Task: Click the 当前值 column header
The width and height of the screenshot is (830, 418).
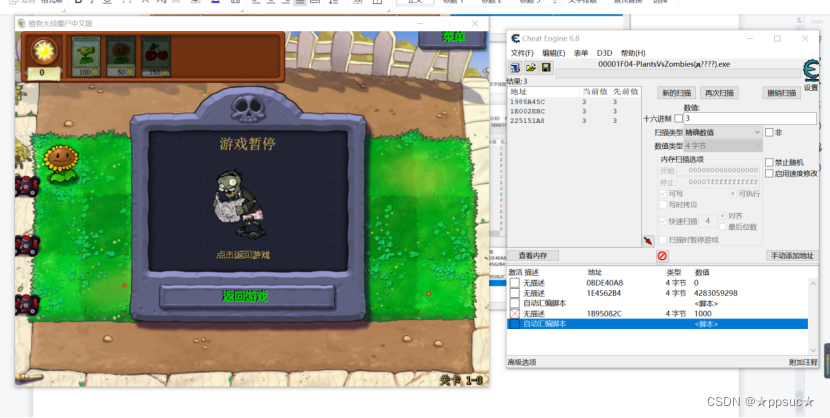Action: tap(594, 92)
